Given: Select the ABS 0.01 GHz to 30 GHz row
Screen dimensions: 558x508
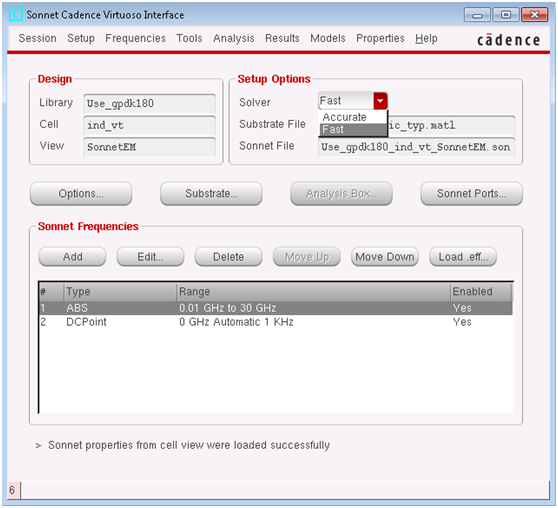Looking at the screenshot, I should pos(276,308).
